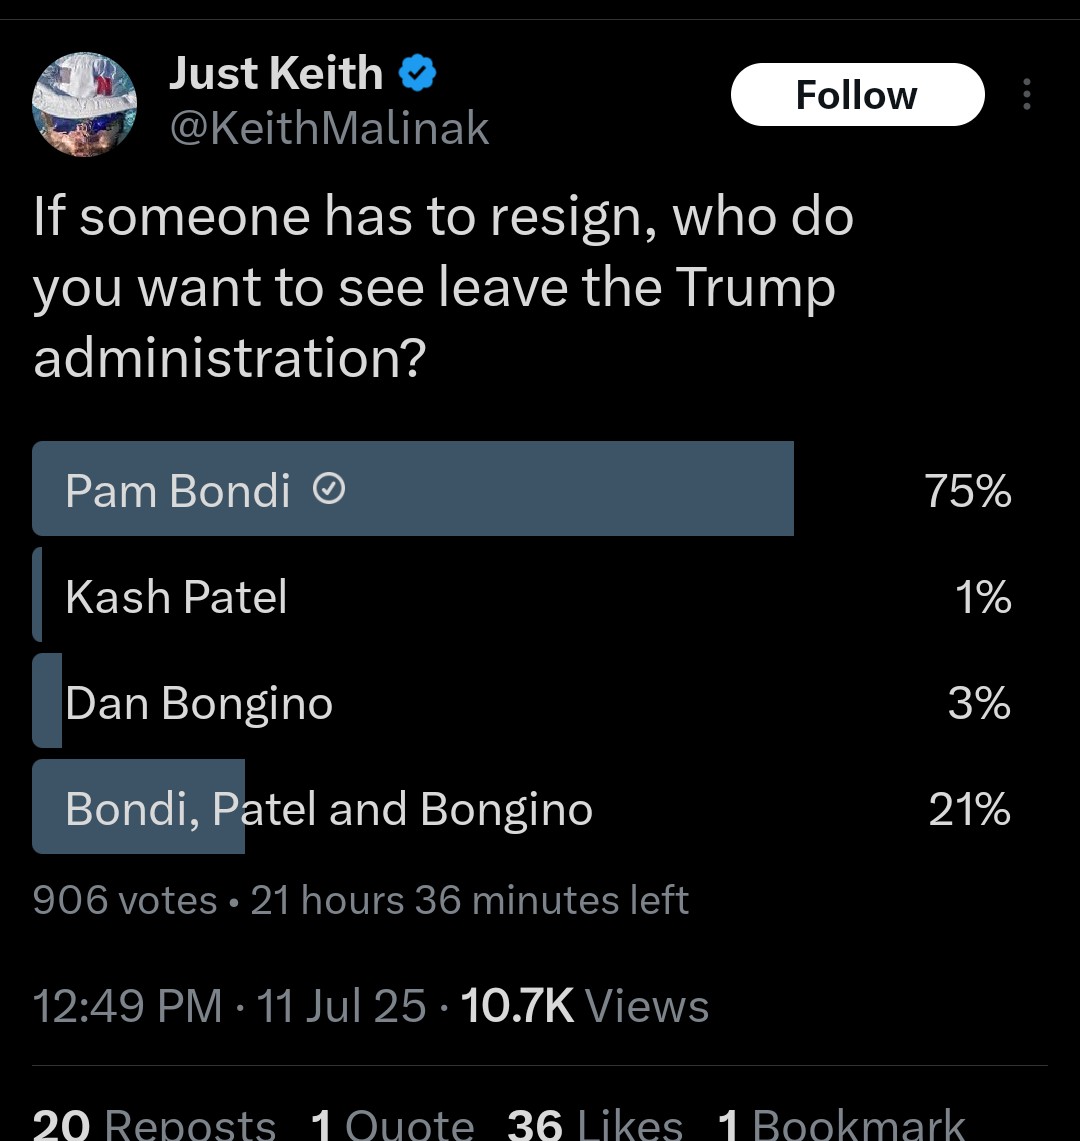Click the 21% result percentage
The image size is (1080, 1141).
(x=969, y=808)
